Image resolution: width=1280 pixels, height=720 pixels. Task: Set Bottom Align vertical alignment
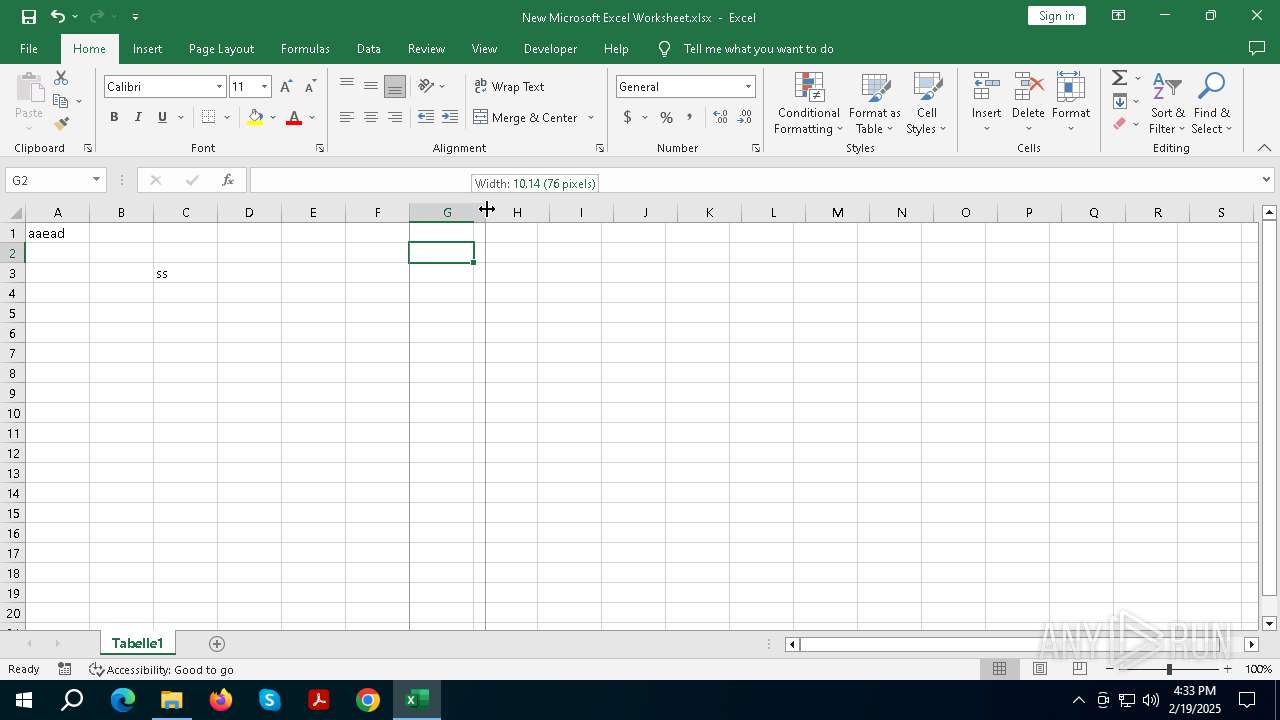pos(395,86)
